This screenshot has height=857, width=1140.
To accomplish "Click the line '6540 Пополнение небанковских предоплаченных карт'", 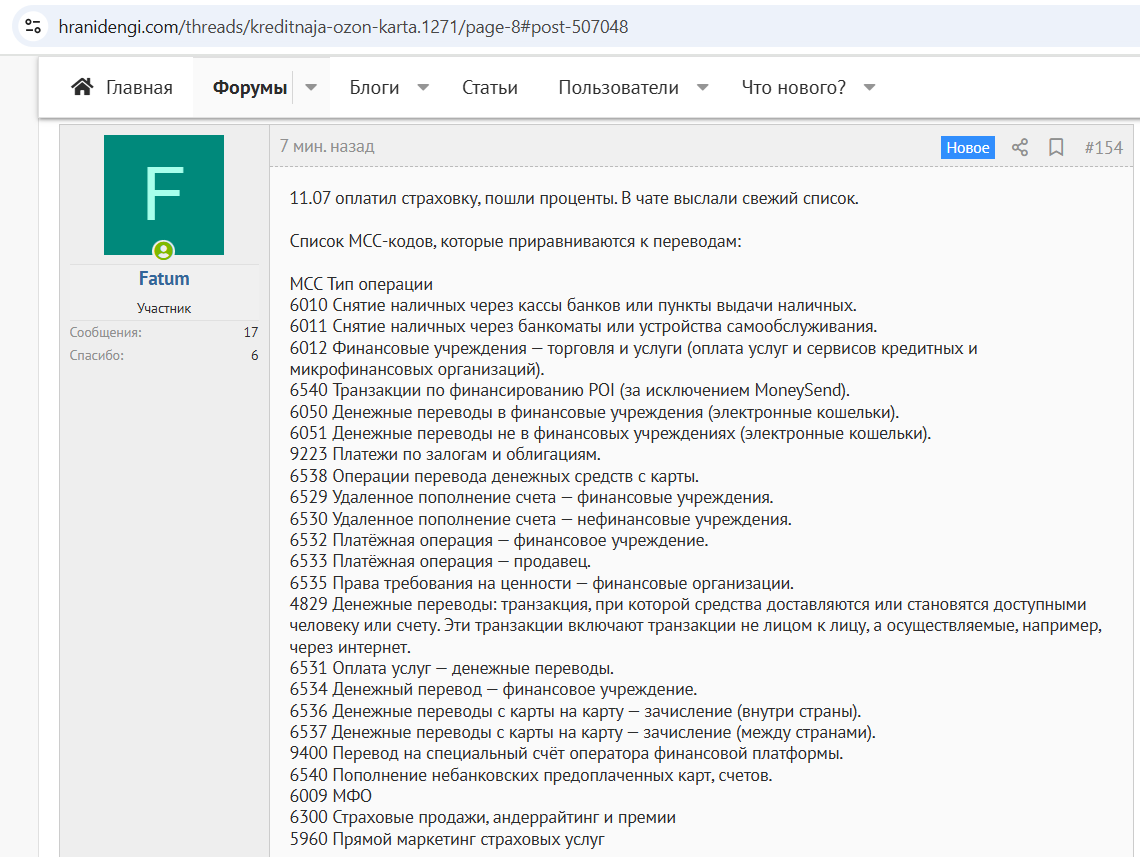I will (x=531, y=776).
